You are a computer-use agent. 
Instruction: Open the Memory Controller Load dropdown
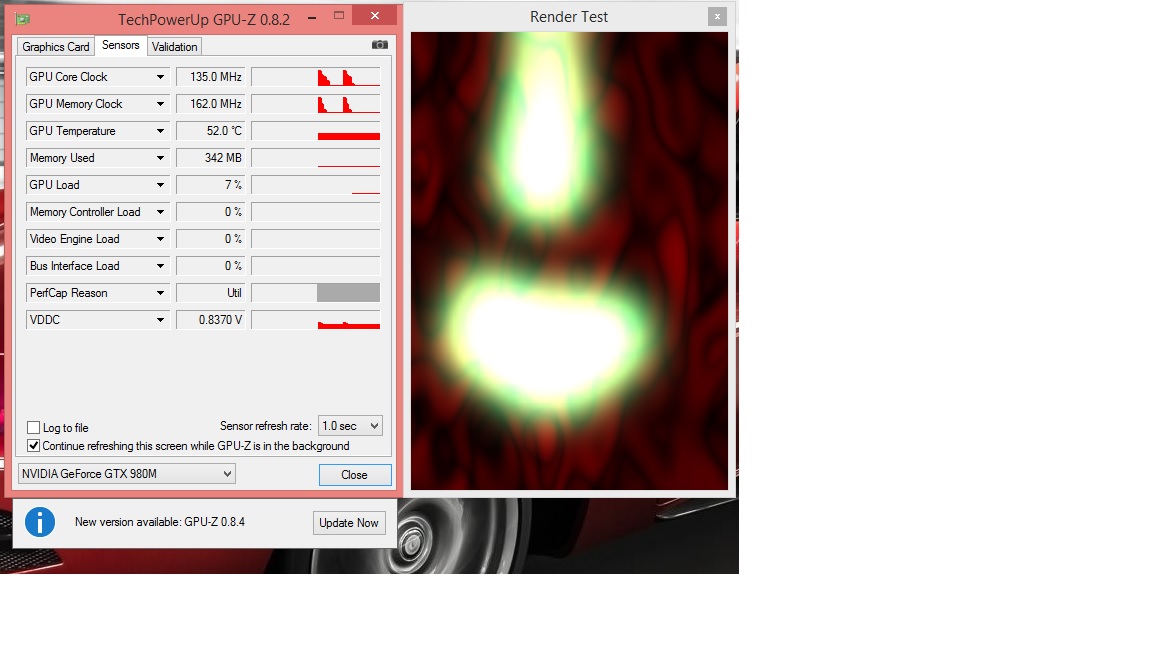click(160, 212)
